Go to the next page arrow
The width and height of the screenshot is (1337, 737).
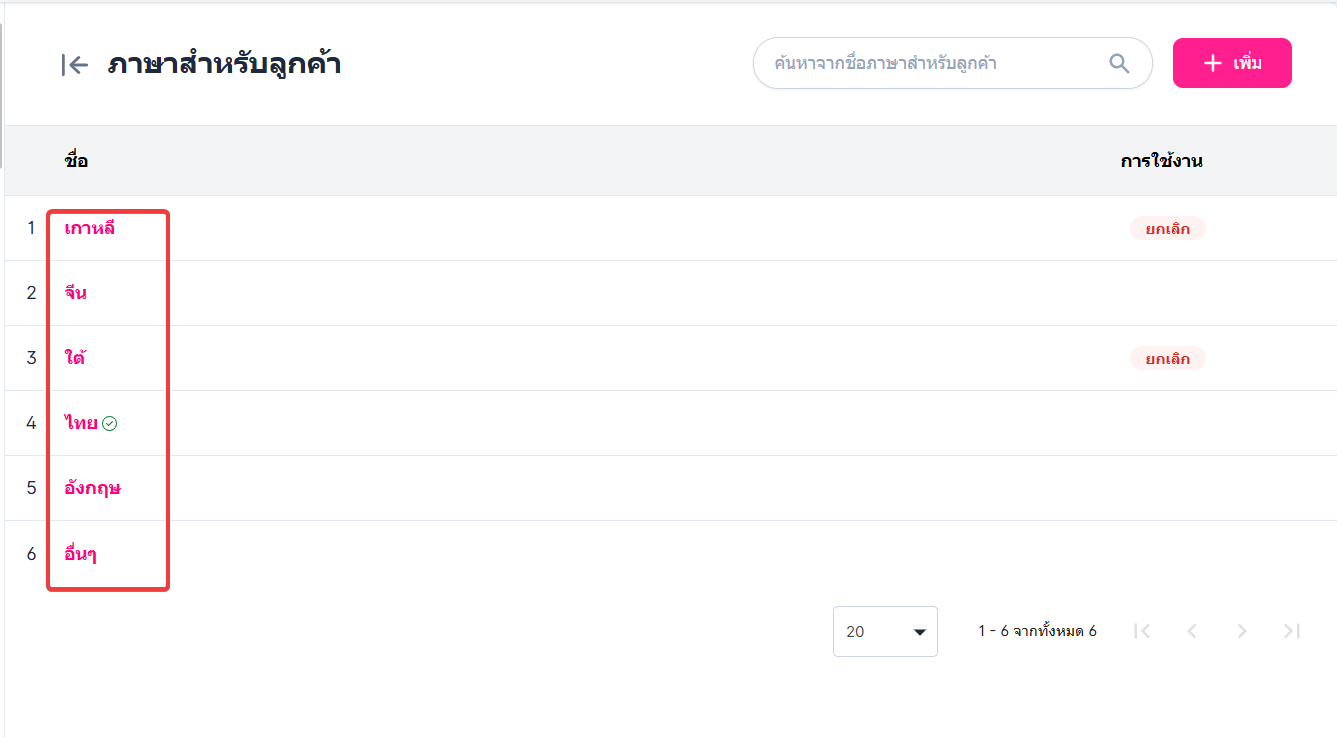click(x=1242, y=631)
